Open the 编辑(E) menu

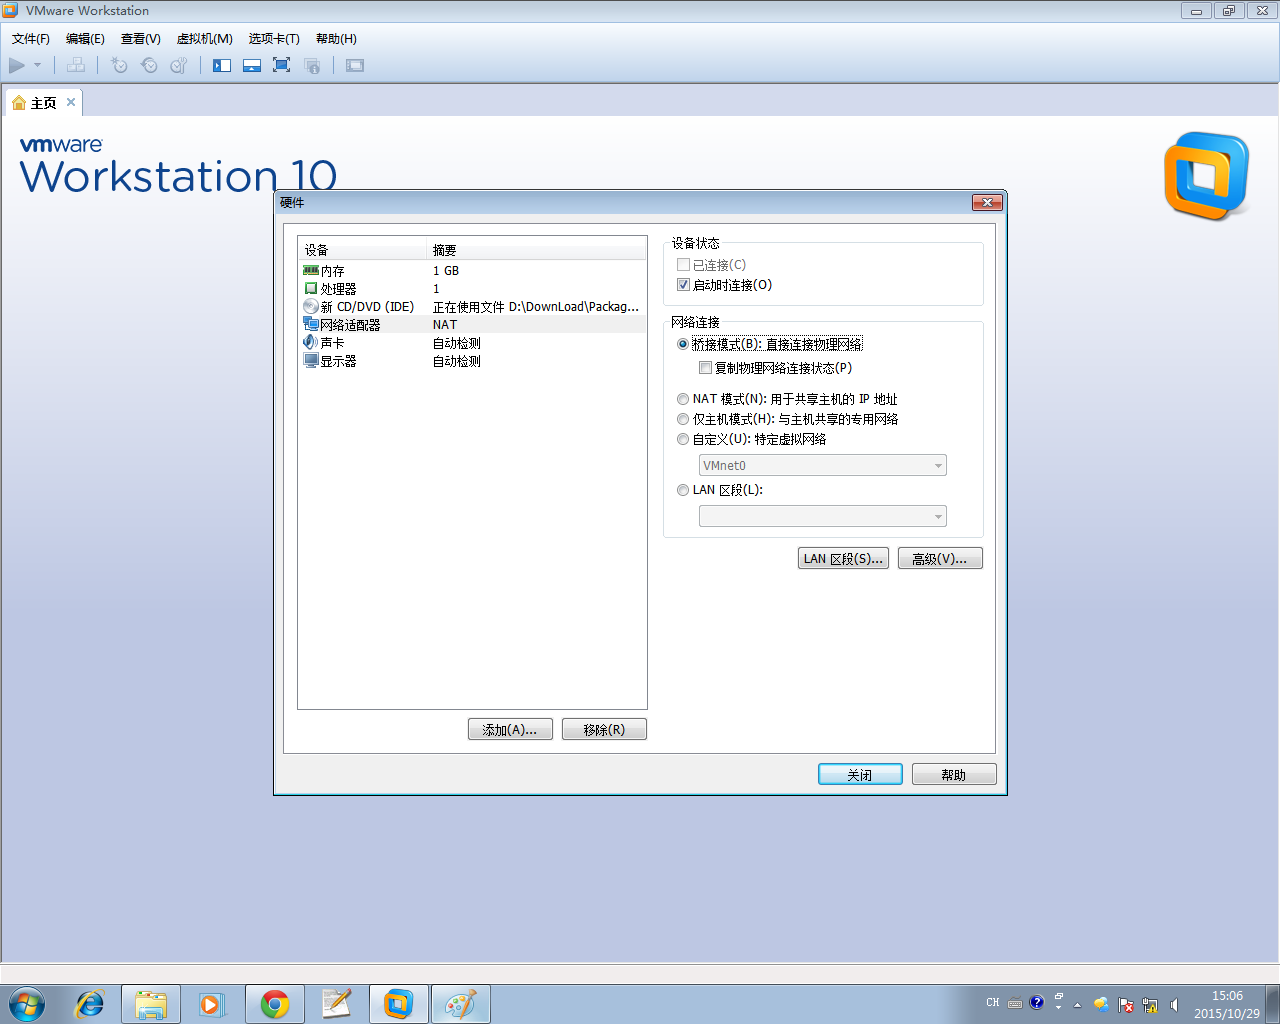pyautogui.click(x=85, y=39)
